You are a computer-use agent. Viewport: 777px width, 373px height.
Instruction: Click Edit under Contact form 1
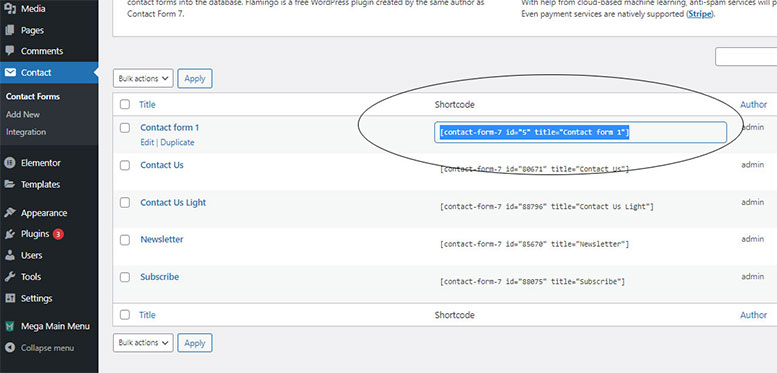(147, 142)
